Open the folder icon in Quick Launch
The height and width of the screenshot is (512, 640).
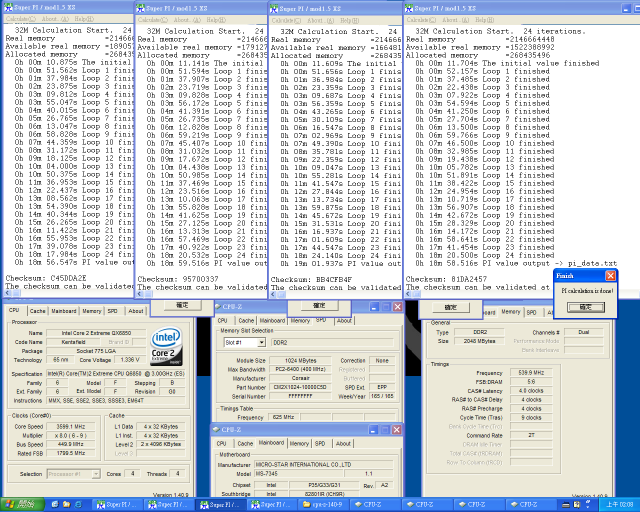coord(66,505)
